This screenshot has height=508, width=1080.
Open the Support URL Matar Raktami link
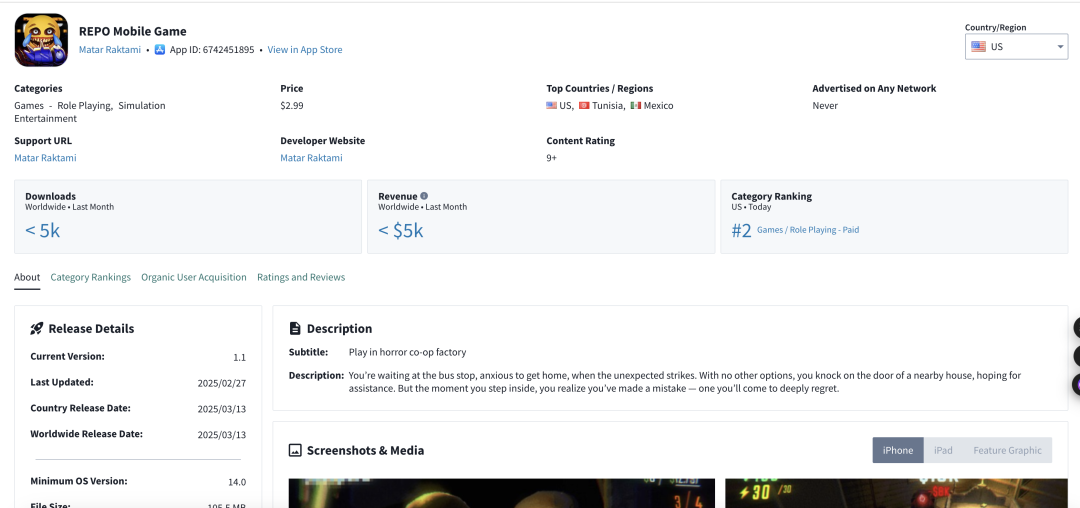click(x=45, y=158)
